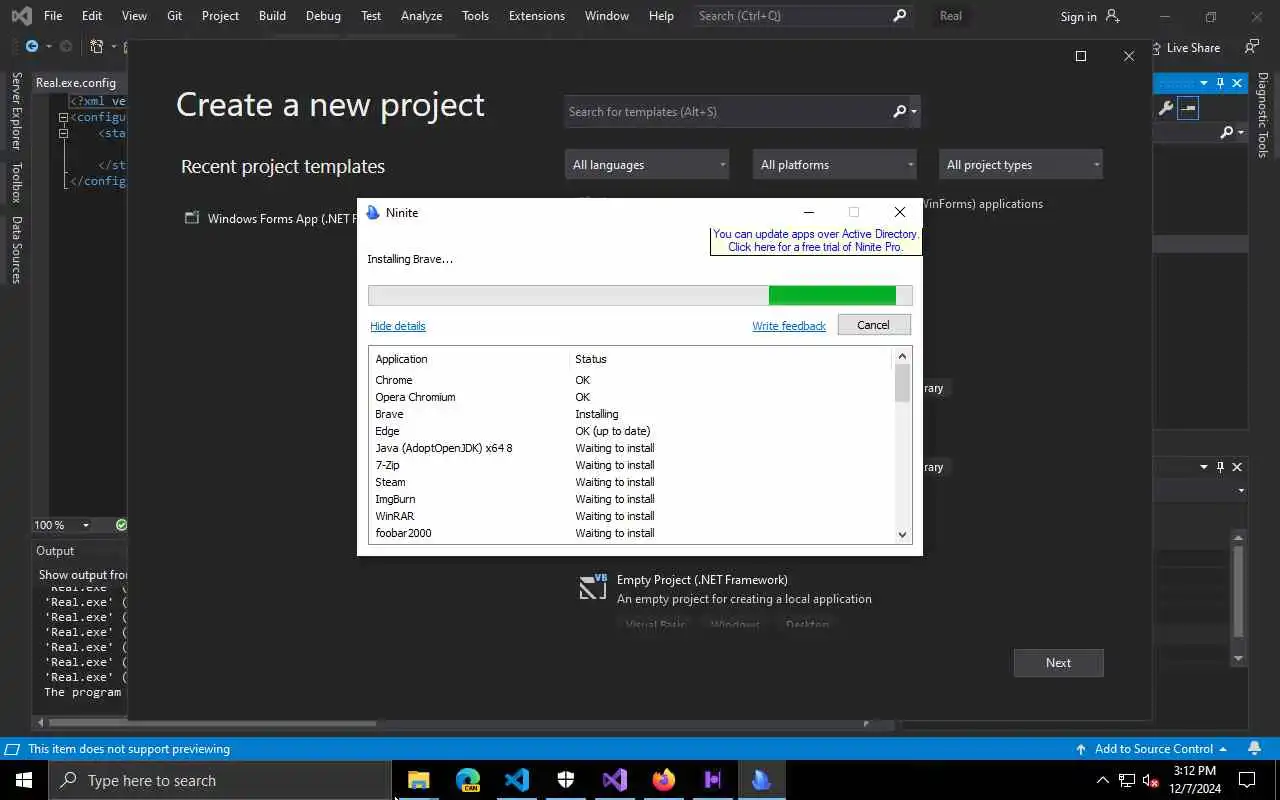Viewport: 1280px width, 800px height.
Task: Collapse the configuration XML node
Action: point(63,117)
